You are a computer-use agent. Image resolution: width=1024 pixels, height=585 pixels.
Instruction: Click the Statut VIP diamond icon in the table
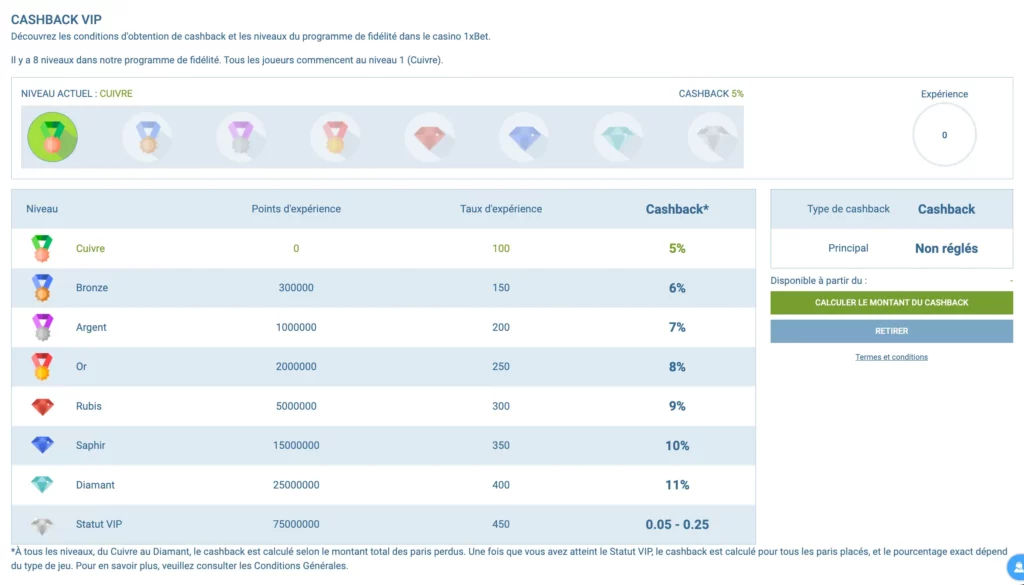point(42,526)
